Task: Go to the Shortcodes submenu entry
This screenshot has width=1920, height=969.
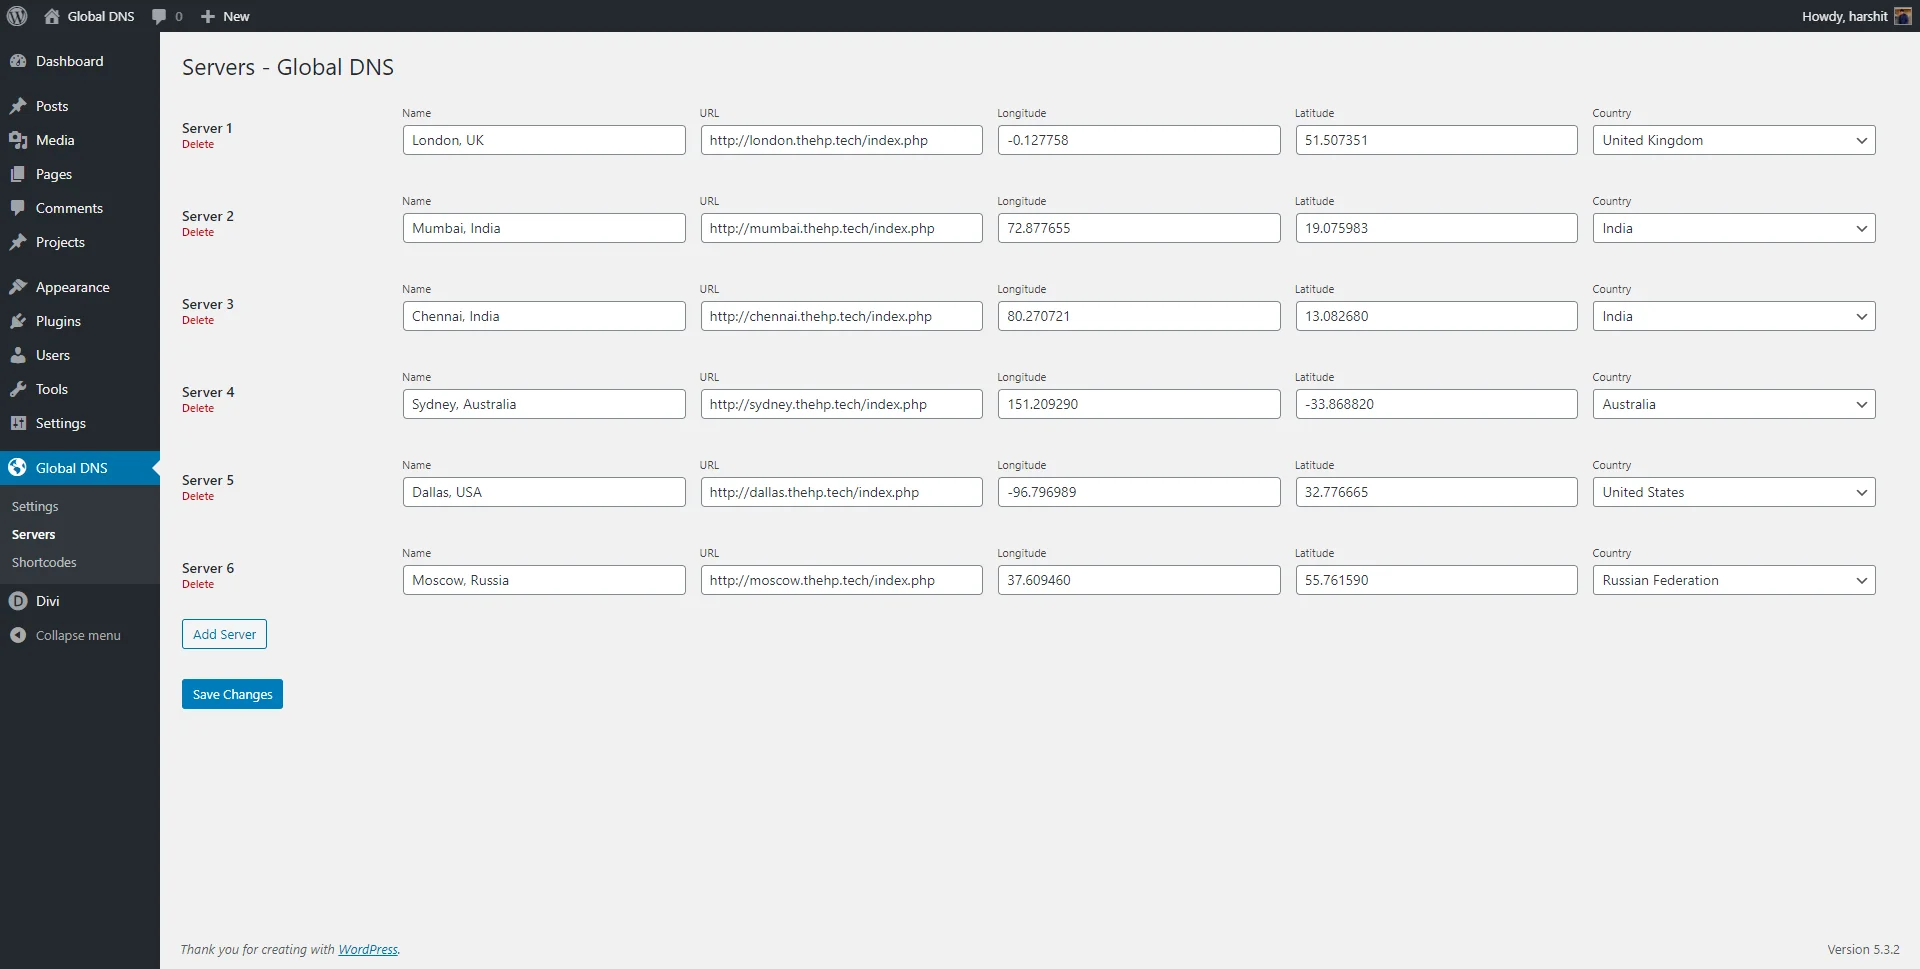Action: [44, 562]
